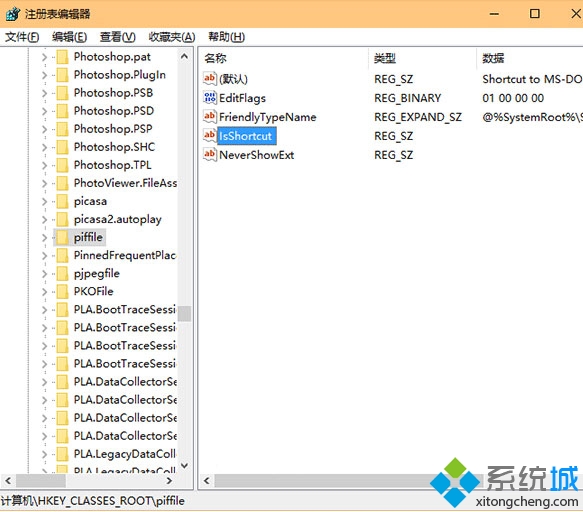This screenshot has height=512, width=583.
Task: Click the 'Shortcut to MS-DO' data cell
Action: pos(532,79)
